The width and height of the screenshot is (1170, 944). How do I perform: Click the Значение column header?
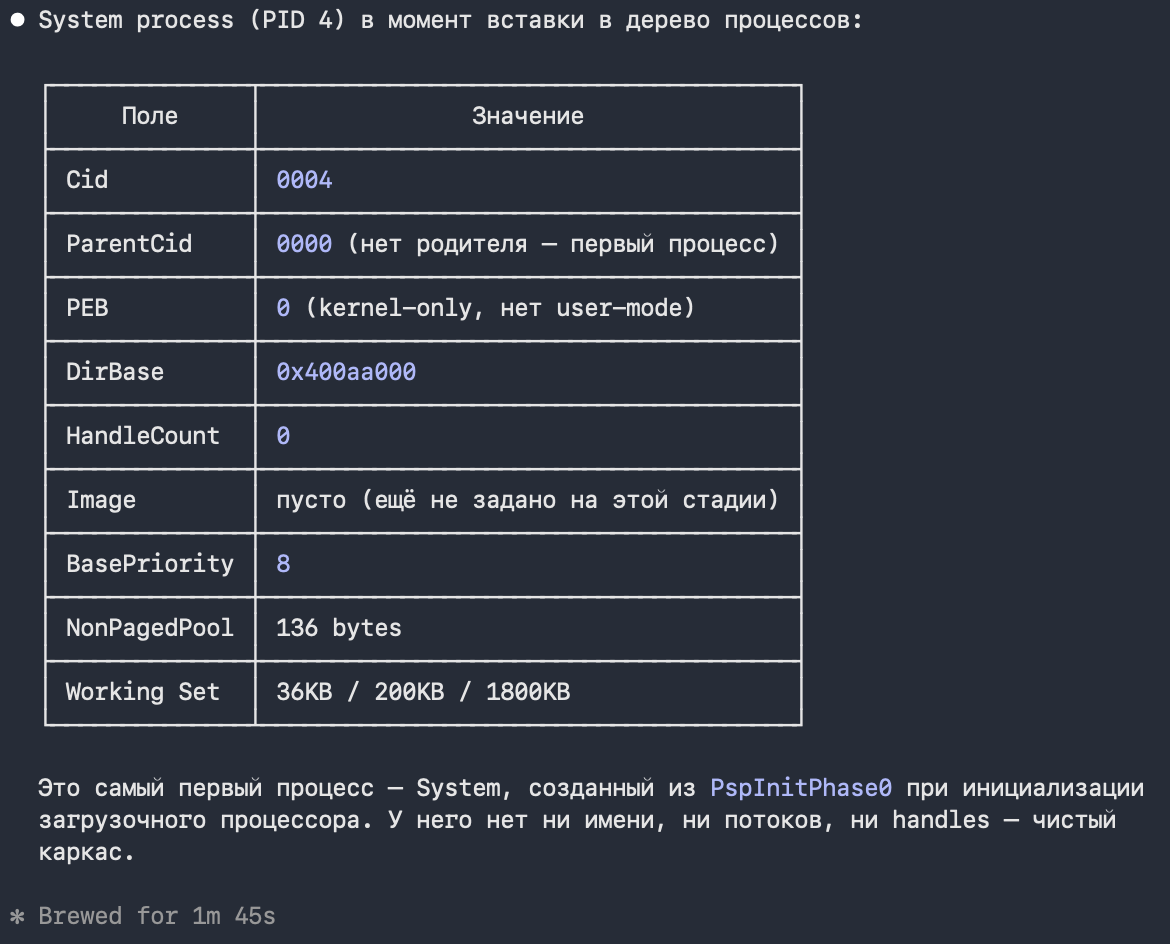[528, 116]
